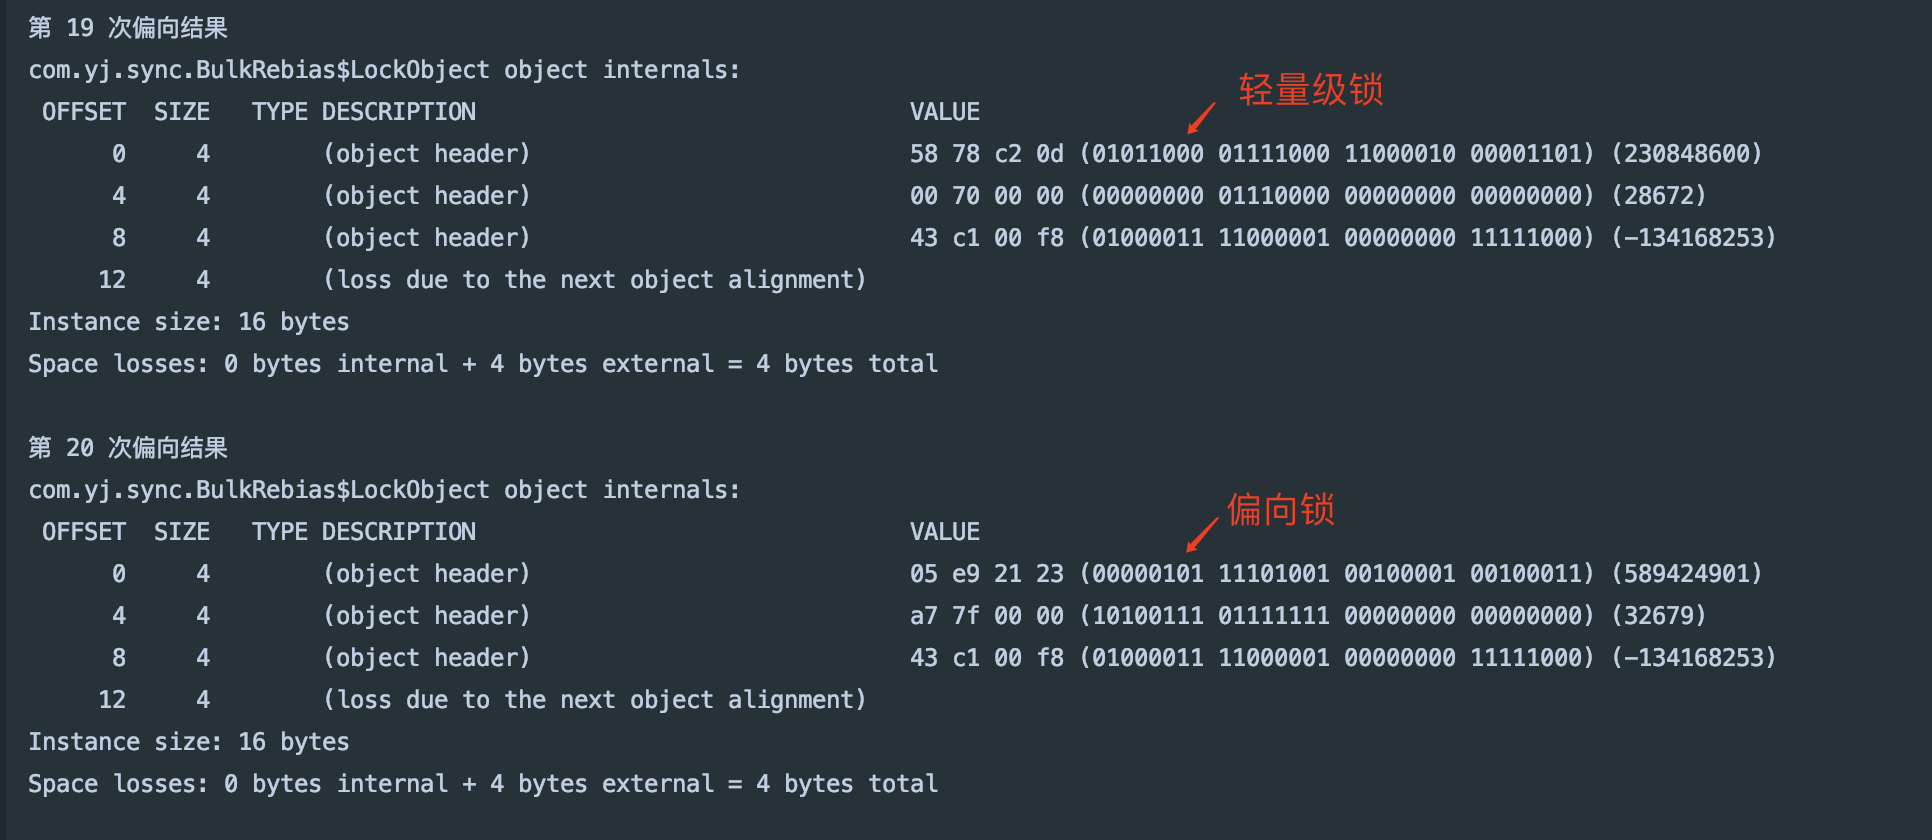Click the 第 20 次偏向结果 heading
The height and width of the screenshot is (840, 1932).
128,448
